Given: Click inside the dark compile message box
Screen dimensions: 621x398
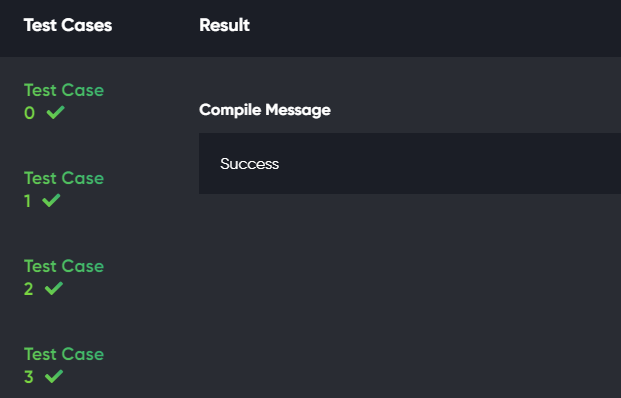Looking at the screenshot, I should [x=410, y=164].
